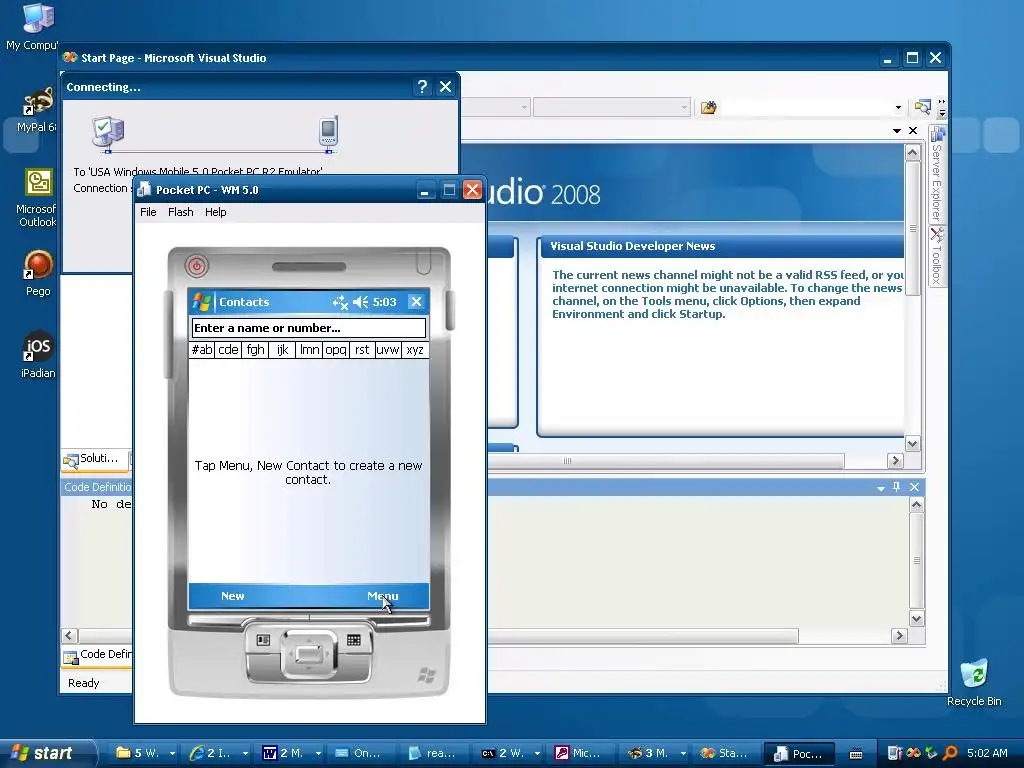Click the find window icon in Visual Studio toolbar
Screen dimensions: 1024x768
click(923, 106)
